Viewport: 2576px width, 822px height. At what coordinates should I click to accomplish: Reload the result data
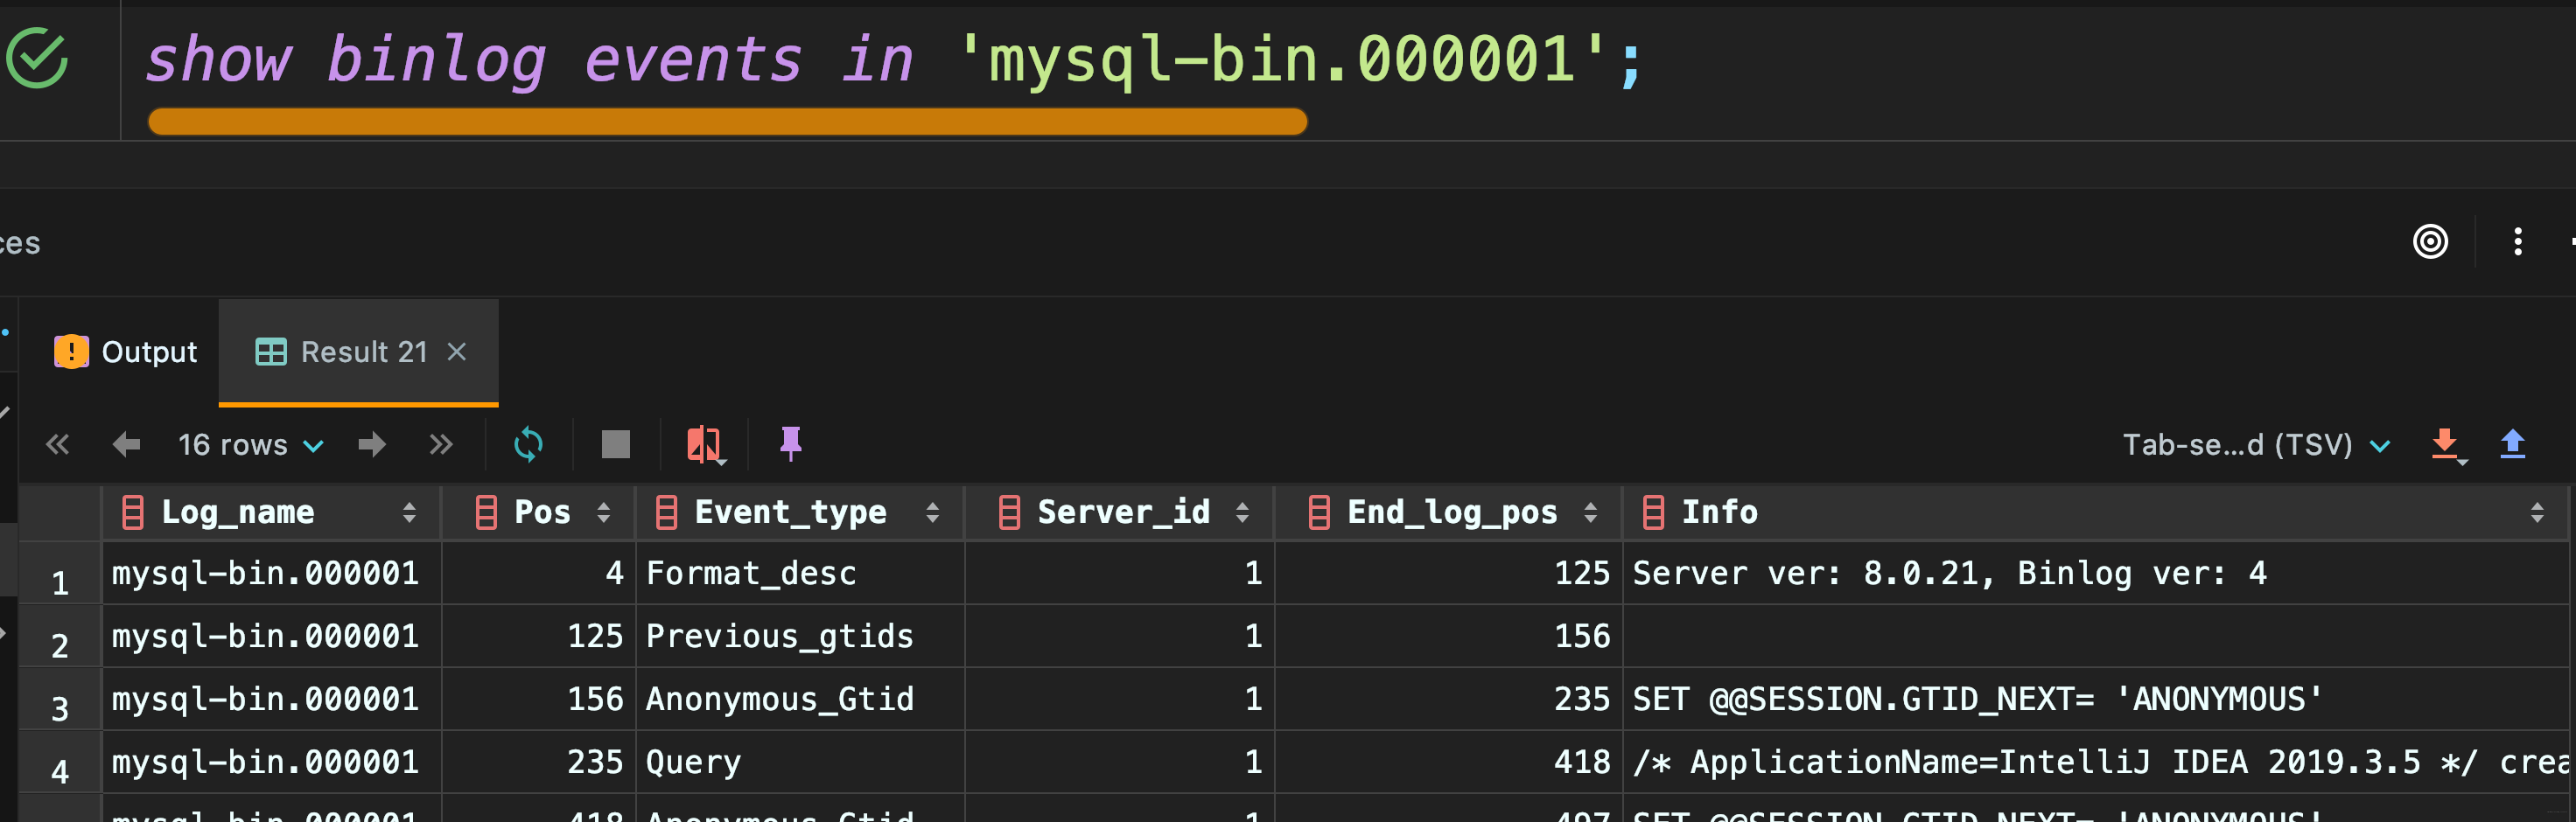[x=528, y=444]
